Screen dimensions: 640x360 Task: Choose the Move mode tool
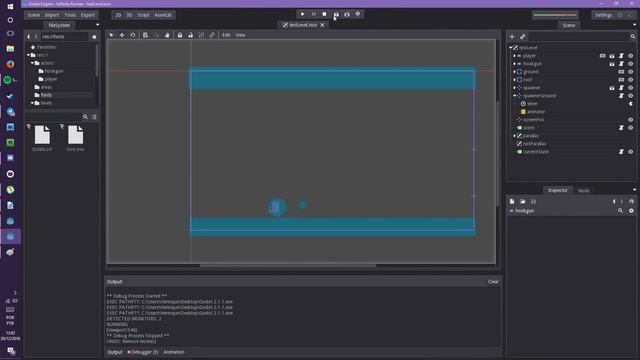click(122, 35)
